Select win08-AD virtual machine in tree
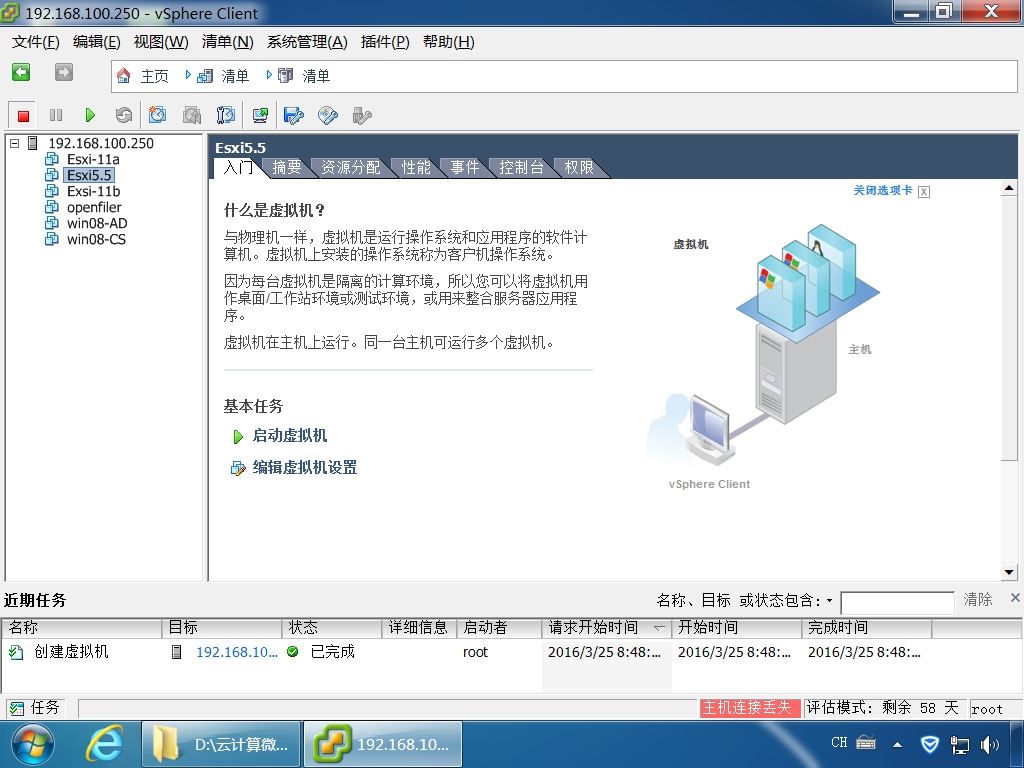The width and height of the screenshot is (1024, 768). coord(97,223)
